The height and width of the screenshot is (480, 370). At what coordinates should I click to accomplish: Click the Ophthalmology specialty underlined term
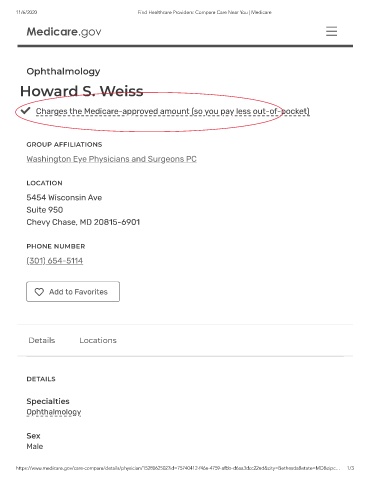(x=54, y=412)
